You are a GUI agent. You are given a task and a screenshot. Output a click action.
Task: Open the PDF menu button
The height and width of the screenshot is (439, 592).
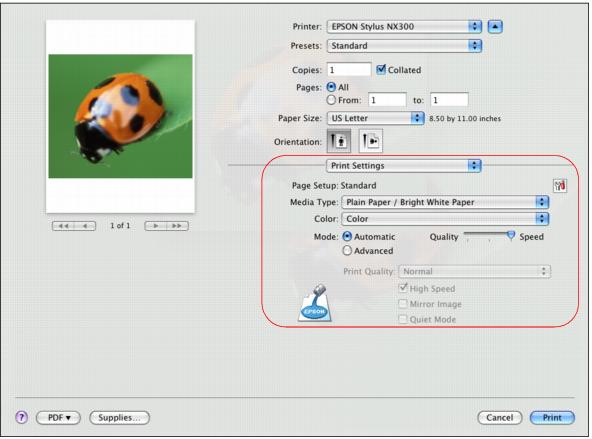pyautogui.click(x=59, y=417)
